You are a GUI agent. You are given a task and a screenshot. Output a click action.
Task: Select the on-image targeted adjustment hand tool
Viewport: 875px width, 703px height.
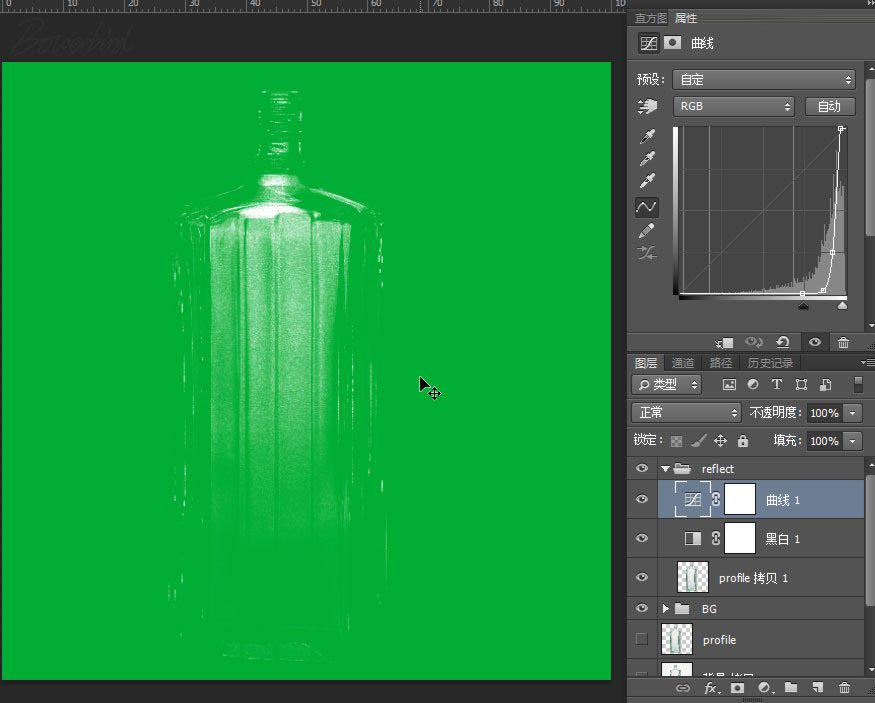pos(647,106)
